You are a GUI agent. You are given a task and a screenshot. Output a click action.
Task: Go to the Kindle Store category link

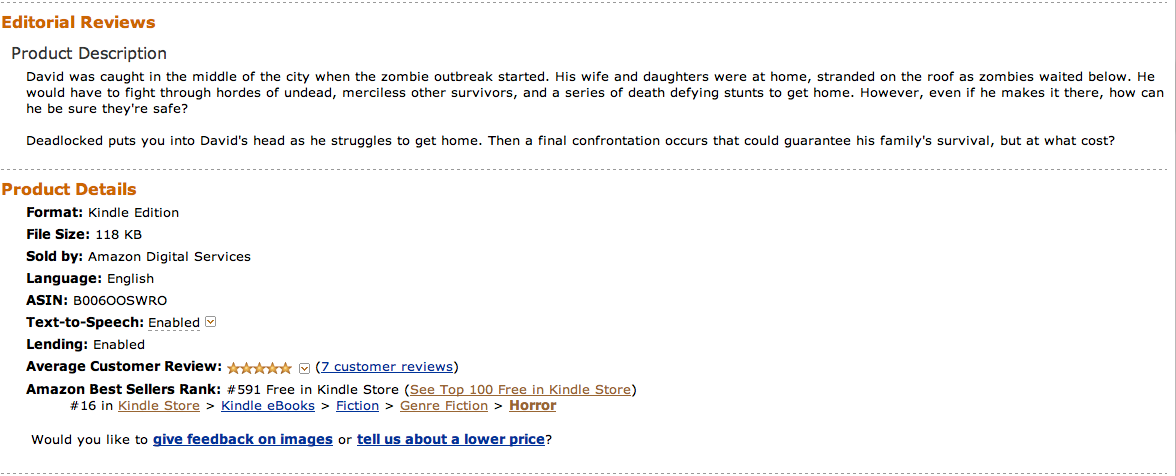click(158, 406)
